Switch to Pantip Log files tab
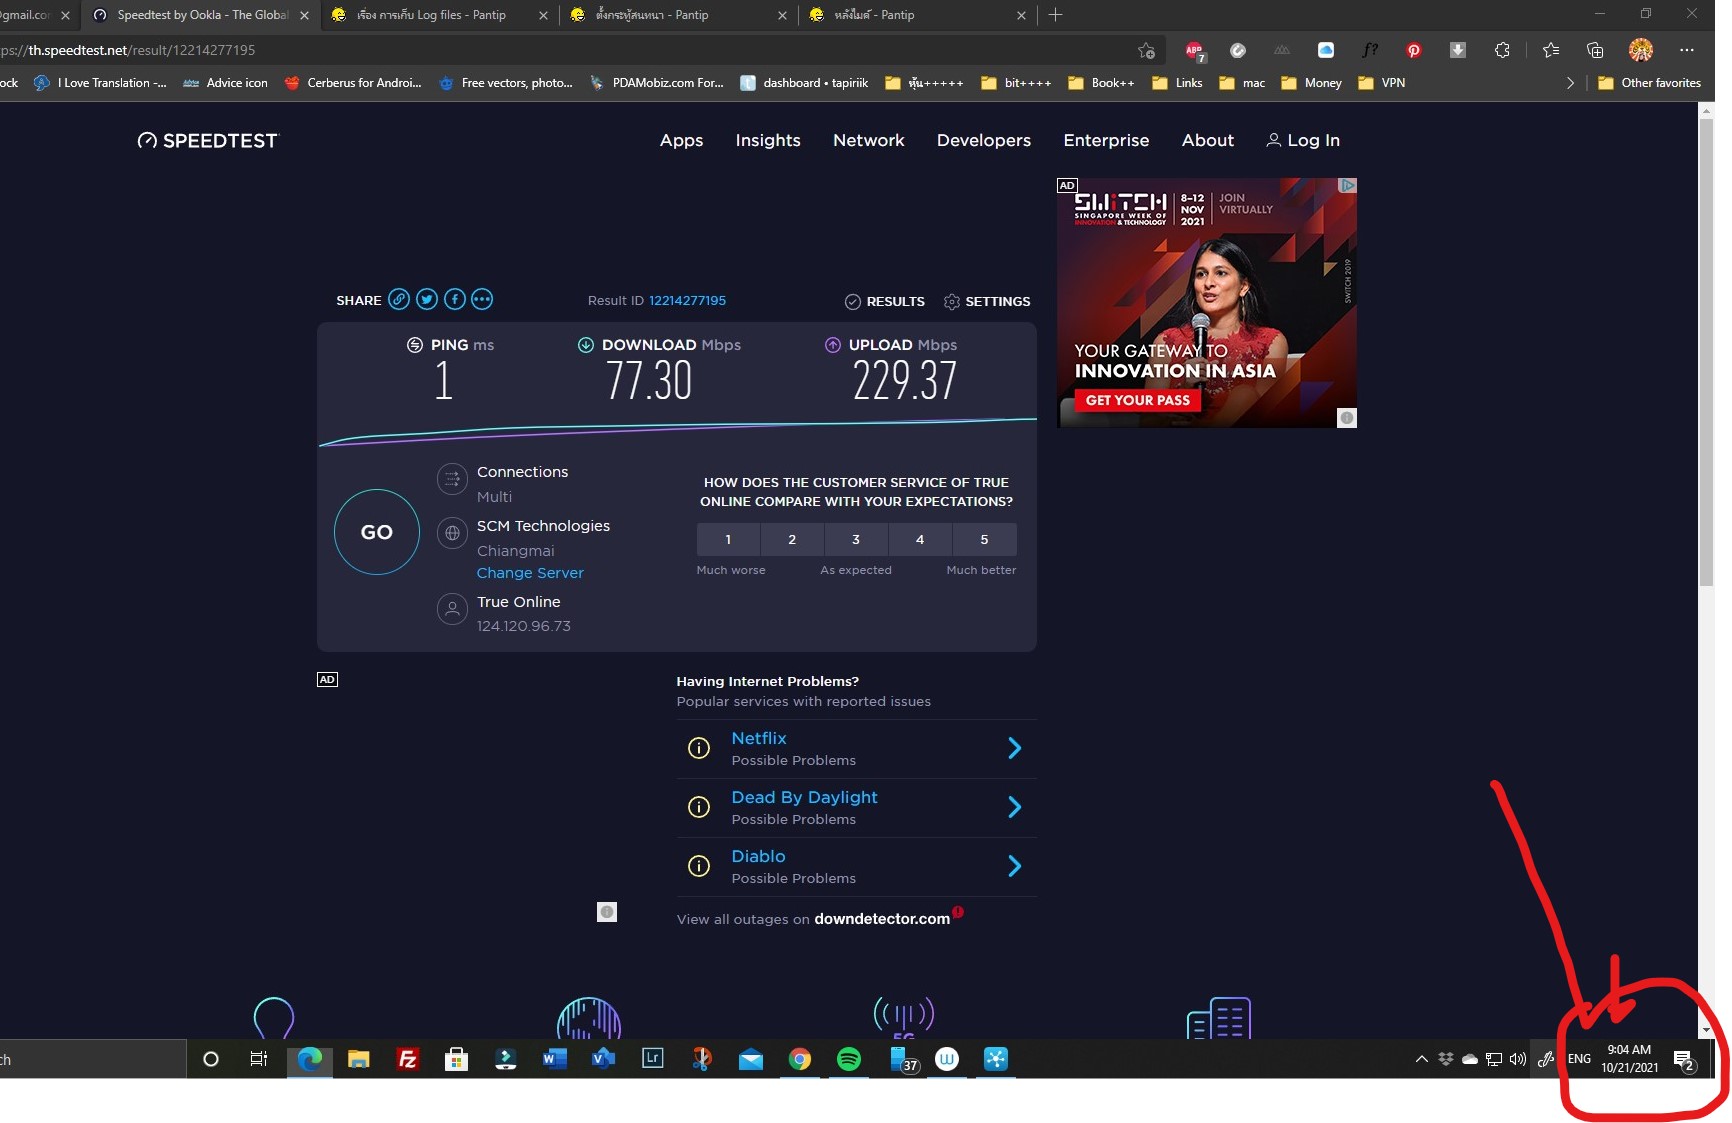The width and height of the screenshot is (1732, 1123). click(442, 15)
